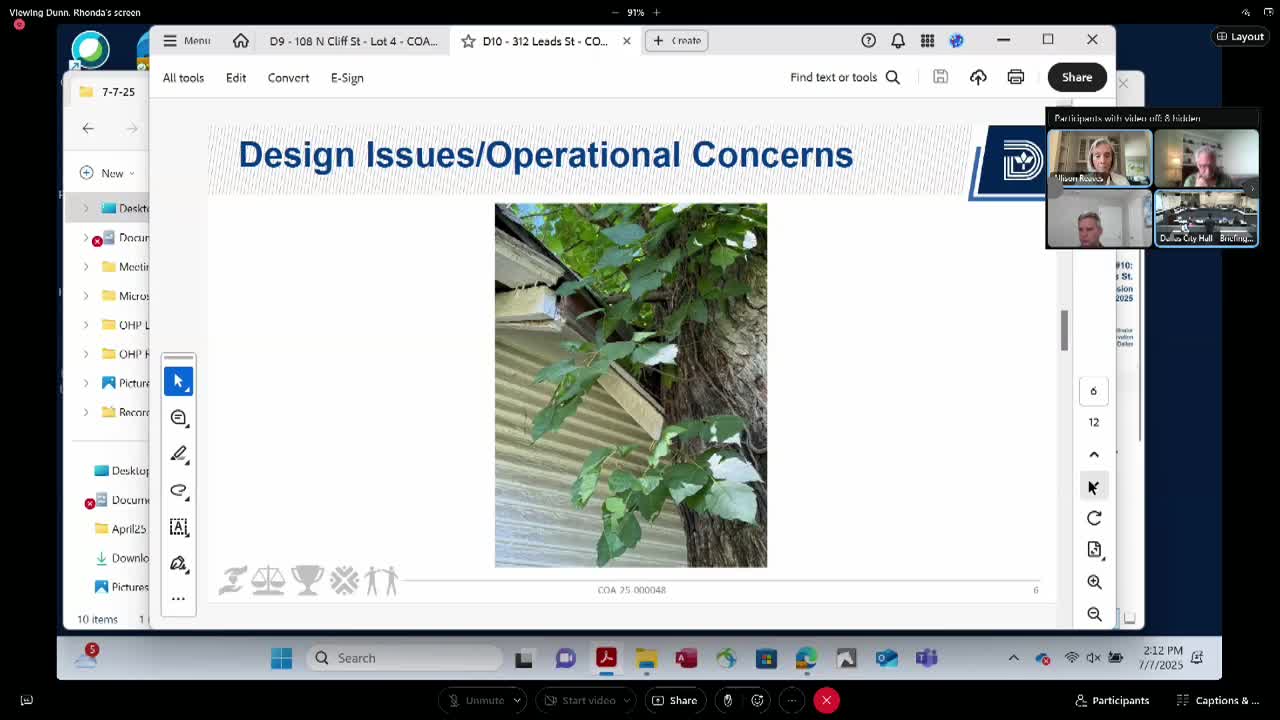Image resolution: width=1280 pixels, height=720 pixels.
Task: Expand the Microsoft folder node
Action: pyautogui.click(x=85, y=296)
